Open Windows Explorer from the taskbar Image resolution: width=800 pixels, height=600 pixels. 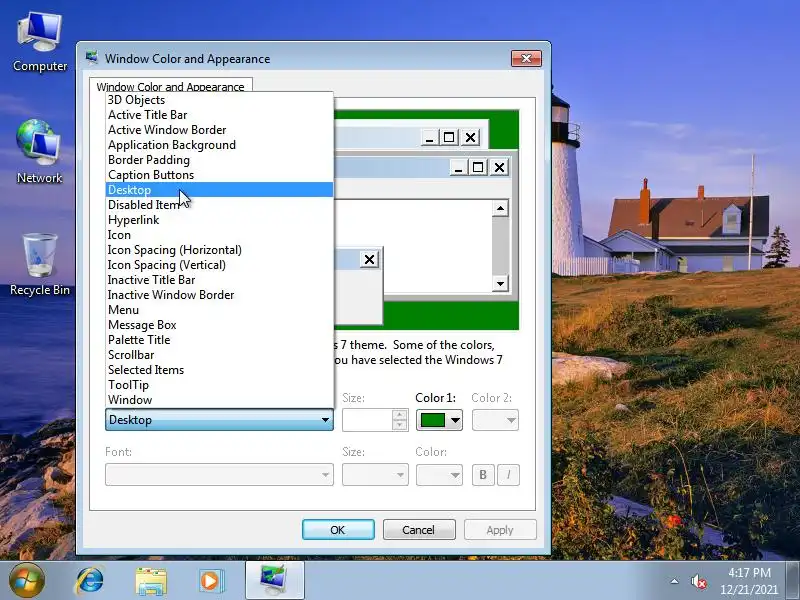coord(151,581)
